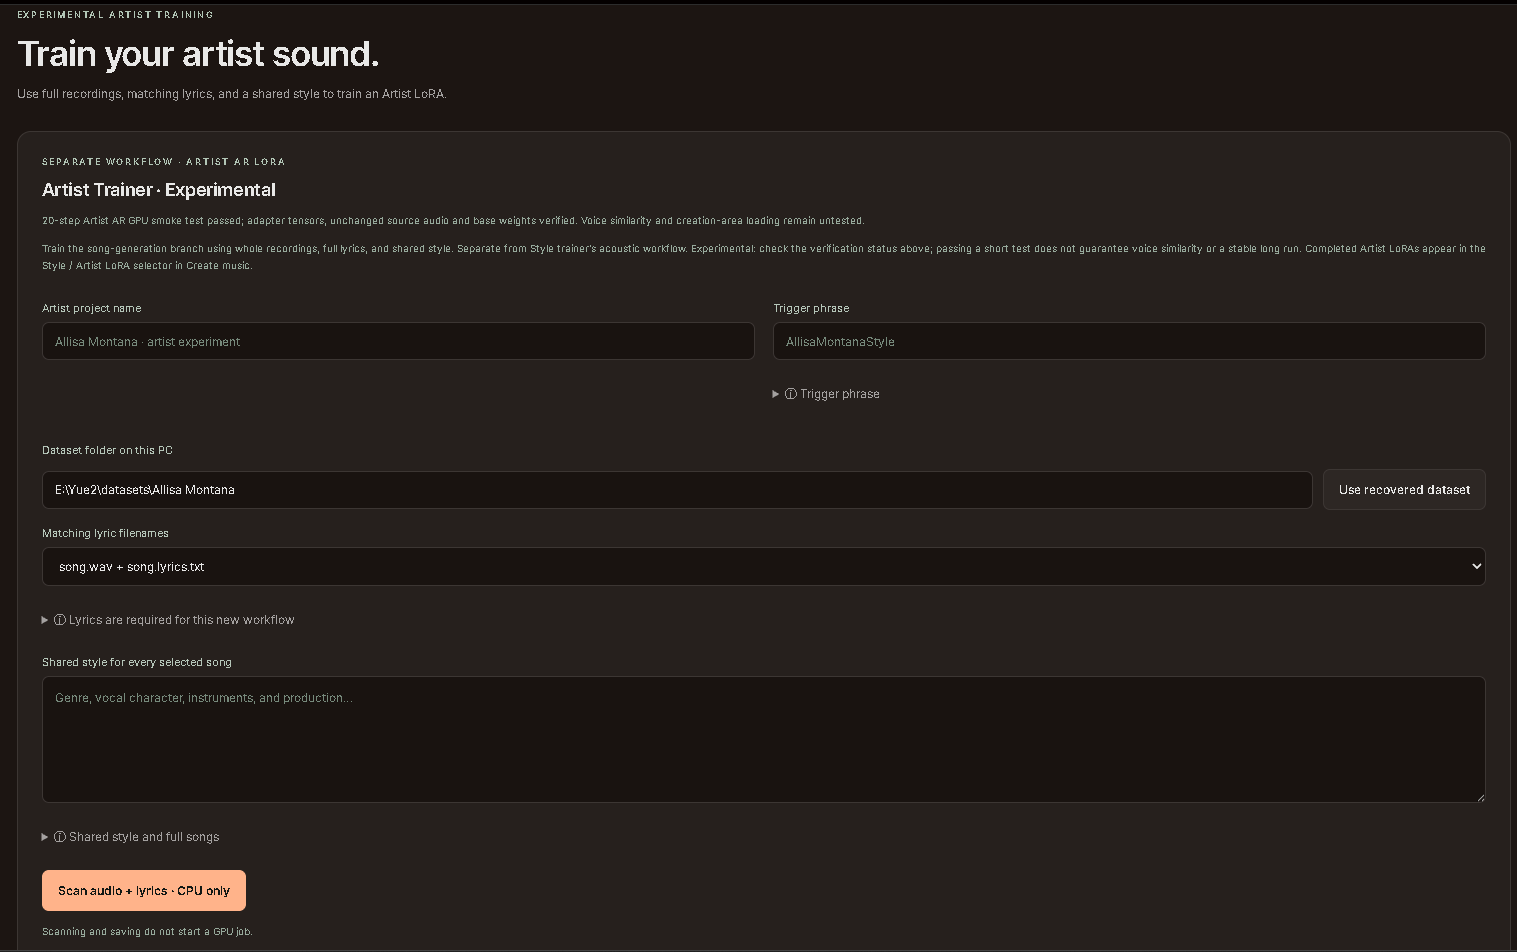Click the Shared style text area
The image size is (1517, 952).
coord(763,739)
